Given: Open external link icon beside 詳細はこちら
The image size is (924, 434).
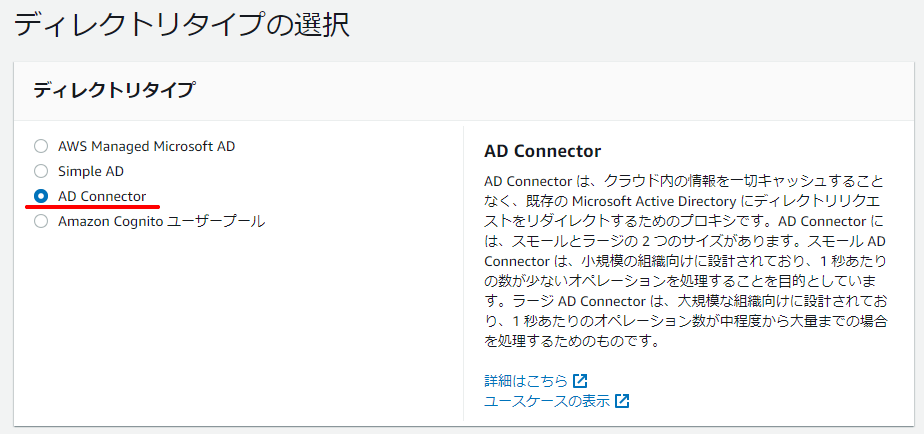Looking at the screenshot, I should pyautogui.click(x=580, y=380).
